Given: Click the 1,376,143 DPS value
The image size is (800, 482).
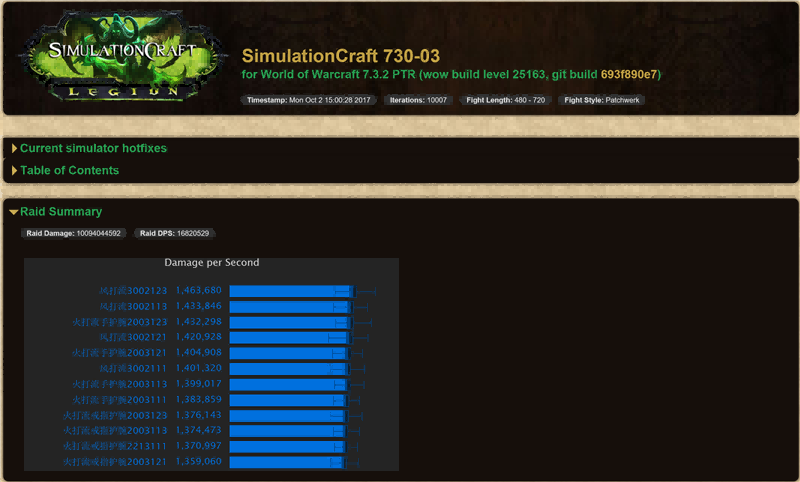Looking at the screenshot, I should [199, 415].
